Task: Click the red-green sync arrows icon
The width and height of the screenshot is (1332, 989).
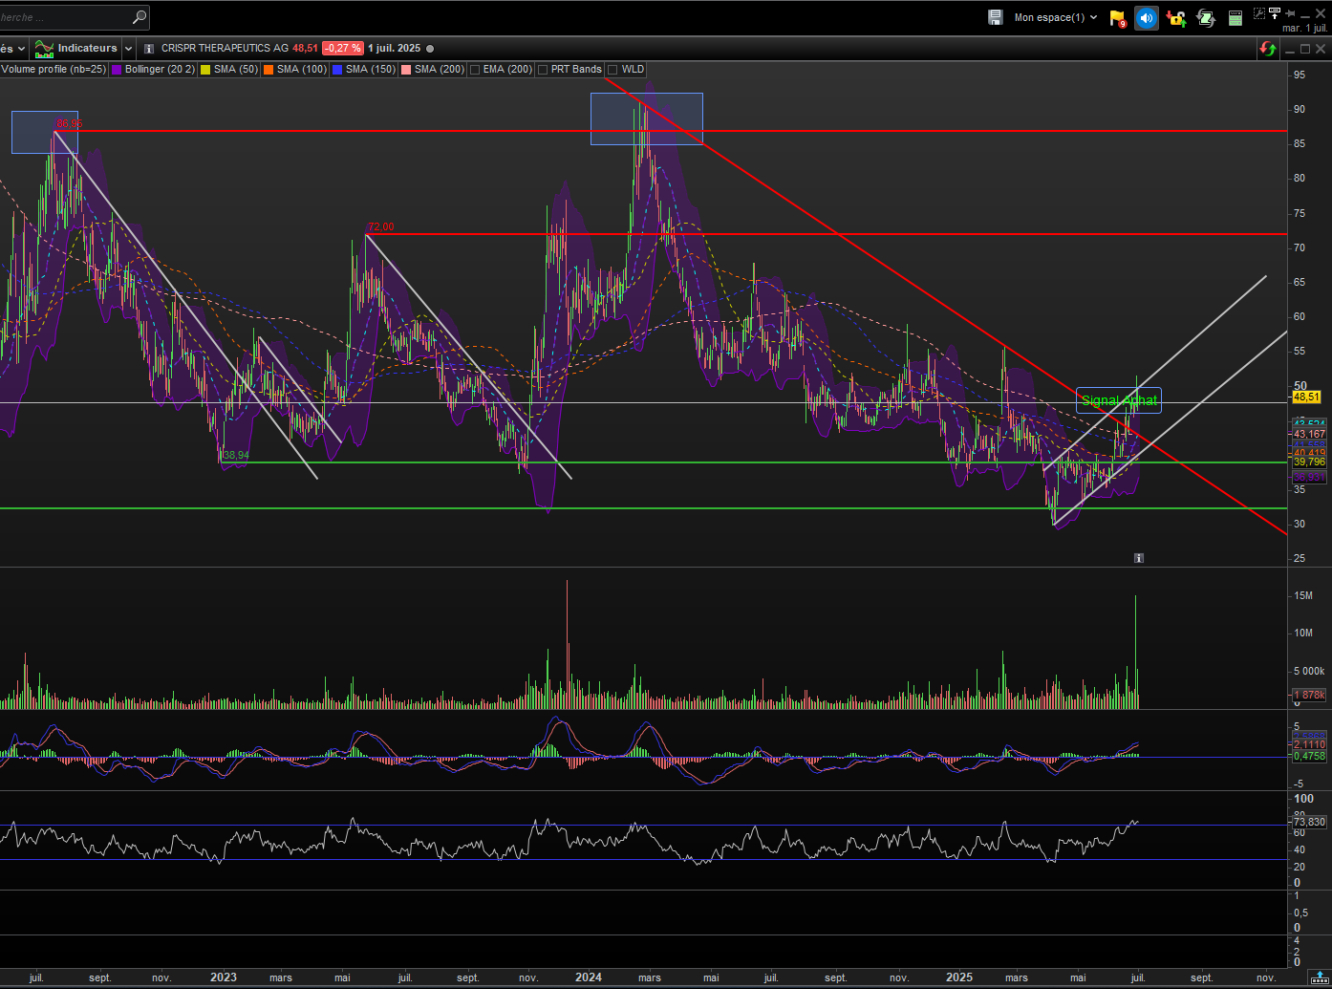Action: (x=1268, y=49)
